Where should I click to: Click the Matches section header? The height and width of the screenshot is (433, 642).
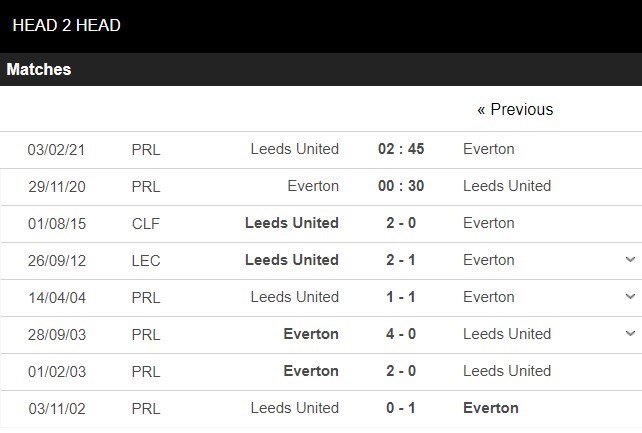(39, 70)
